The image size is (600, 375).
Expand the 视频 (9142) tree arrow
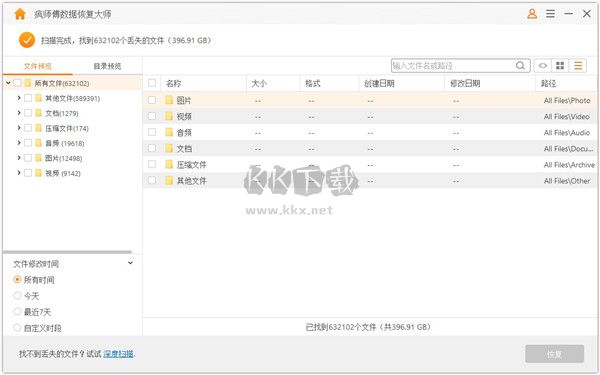pyautogui.click(x=19, y=173)
